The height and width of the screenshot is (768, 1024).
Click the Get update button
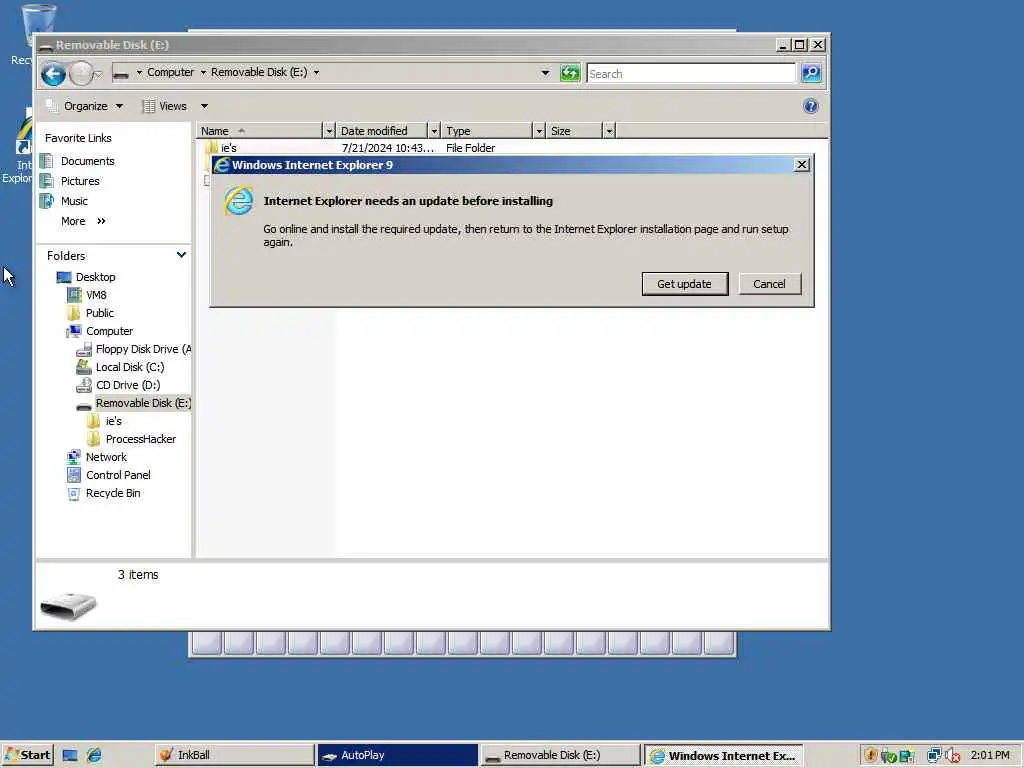tap(684, 284)
